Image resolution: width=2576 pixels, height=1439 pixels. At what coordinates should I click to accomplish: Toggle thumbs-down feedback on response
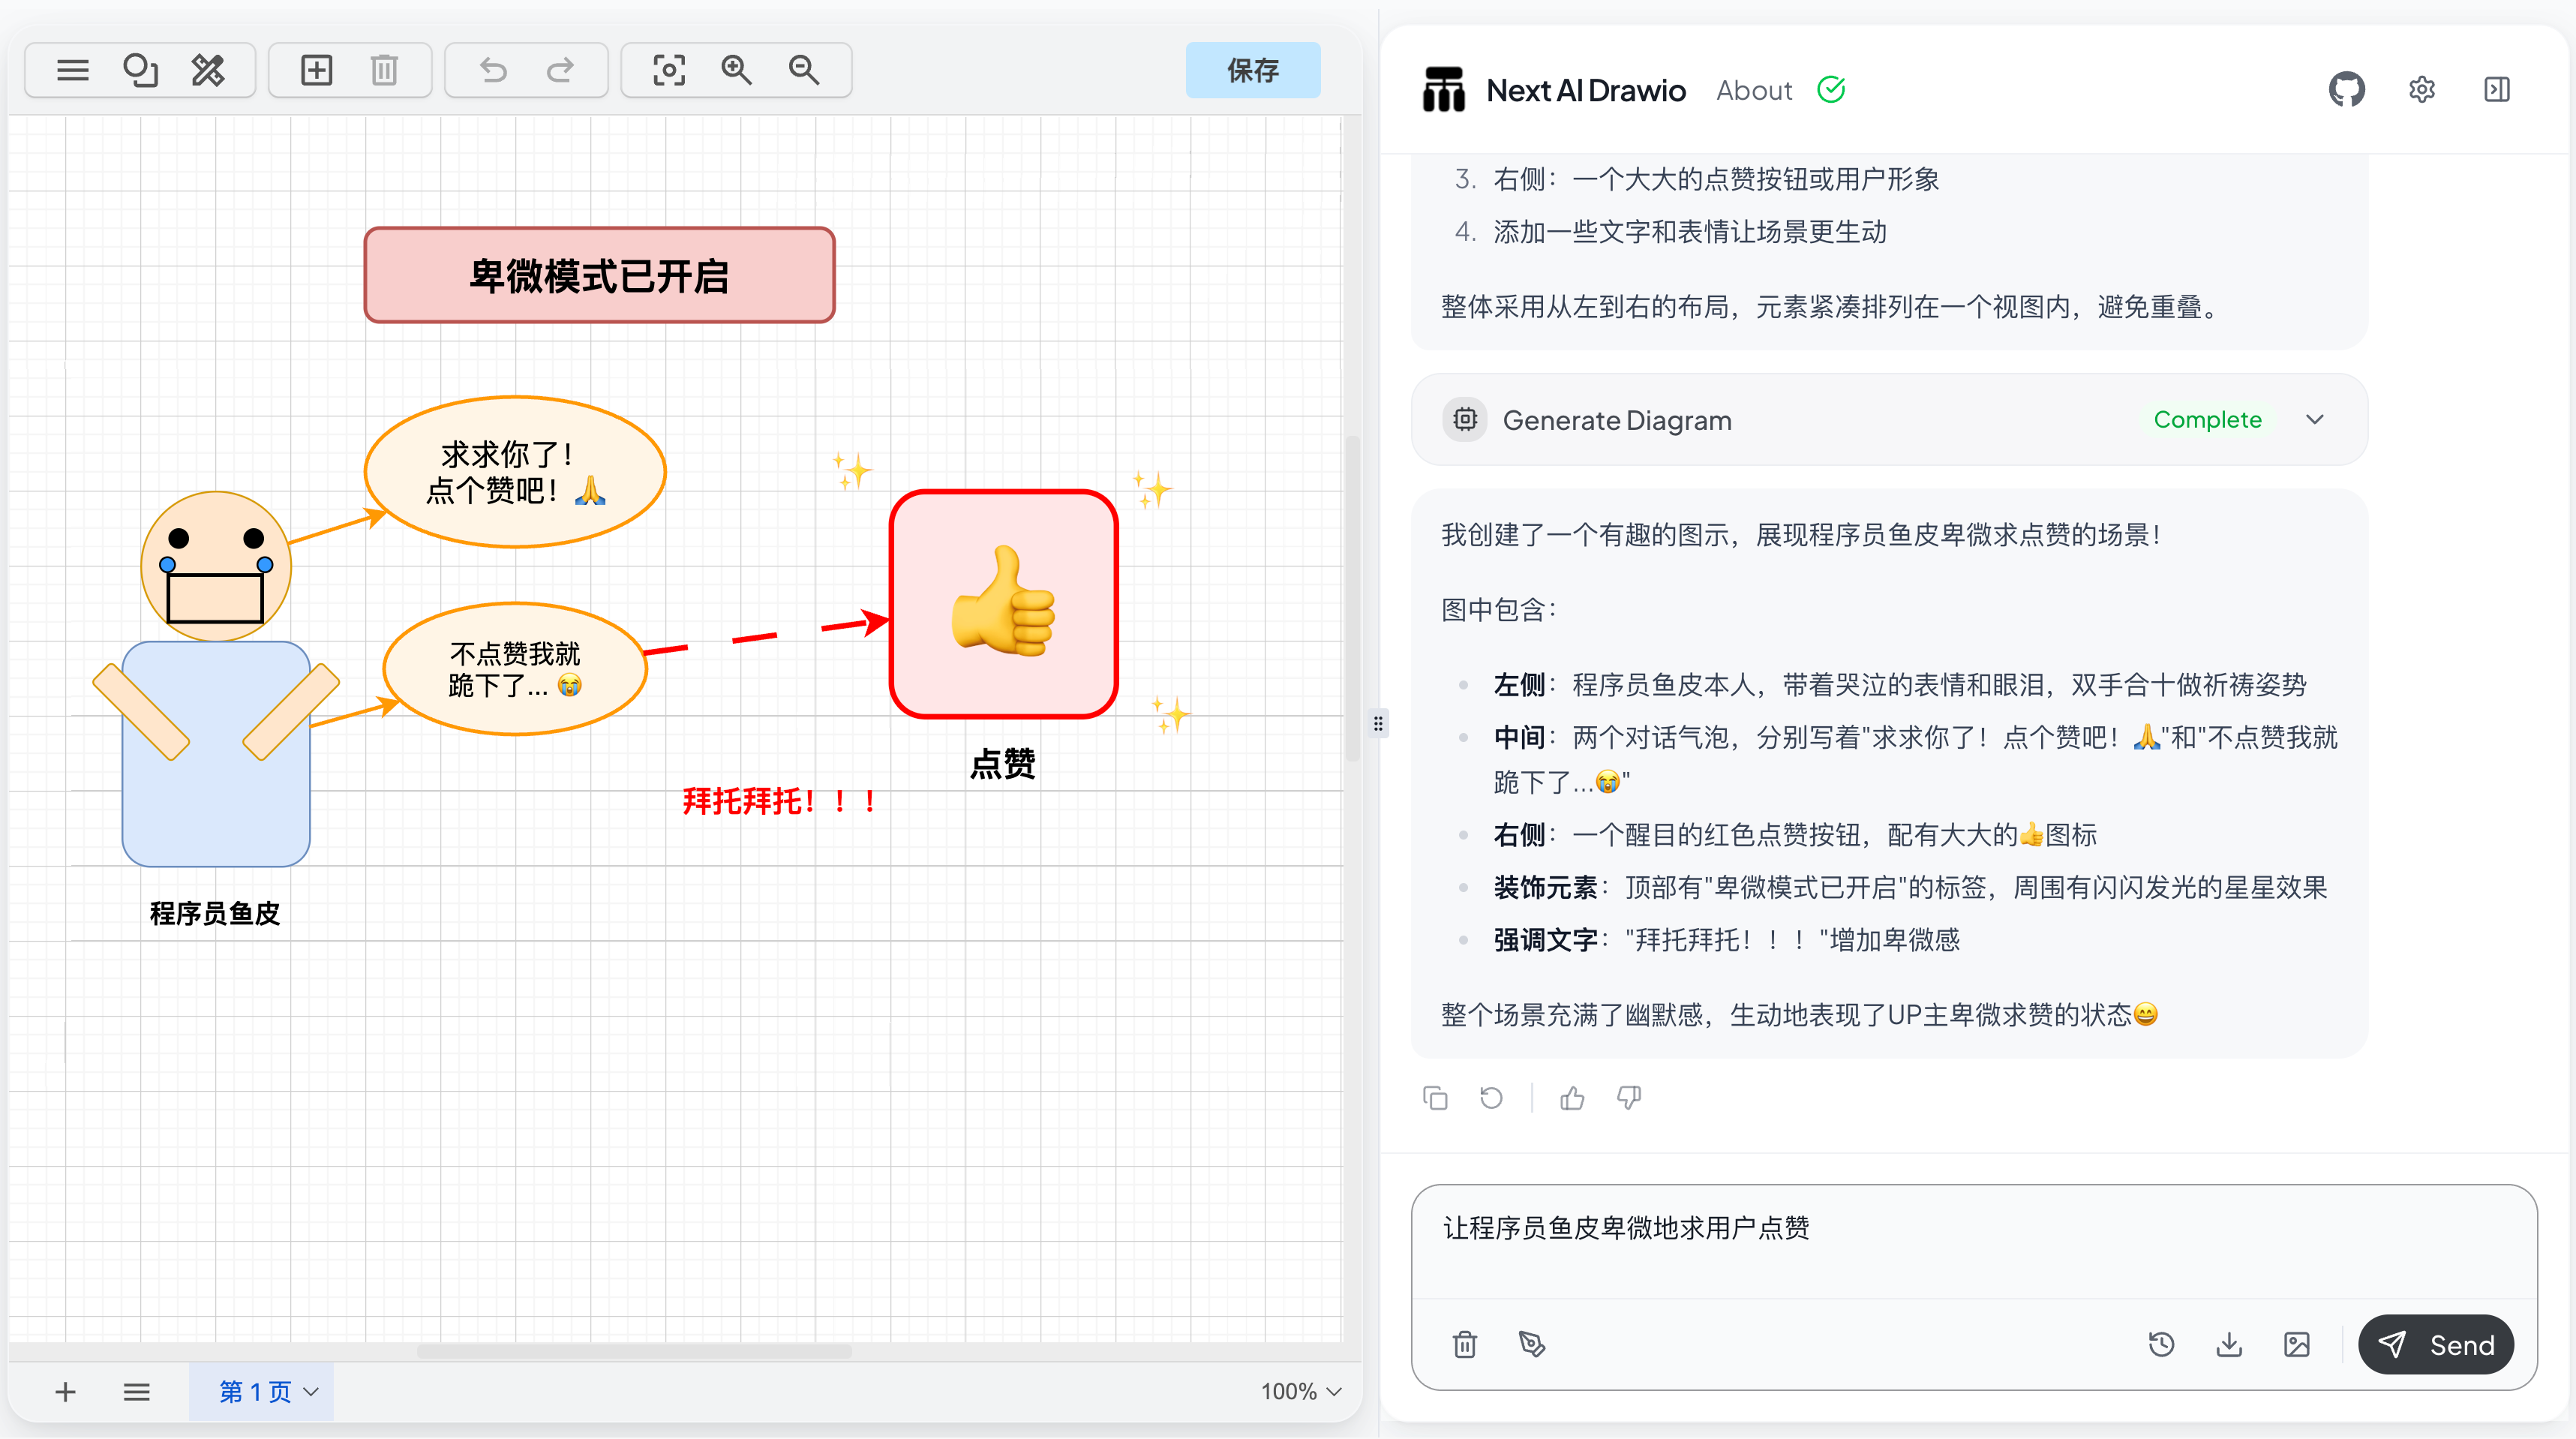coord(1629,1098)
